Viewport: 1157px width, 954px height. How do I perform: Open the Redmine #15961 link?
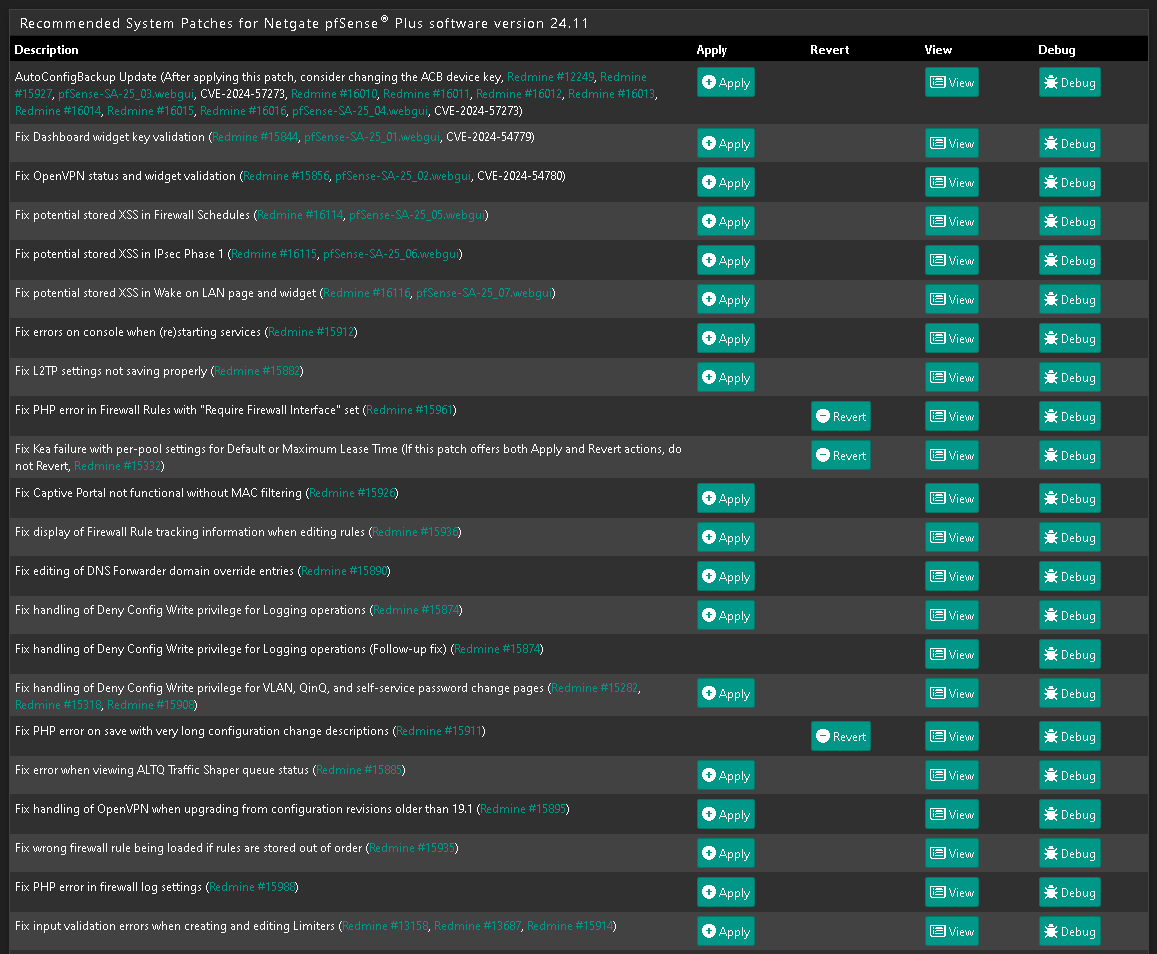(x=410, y=410)
